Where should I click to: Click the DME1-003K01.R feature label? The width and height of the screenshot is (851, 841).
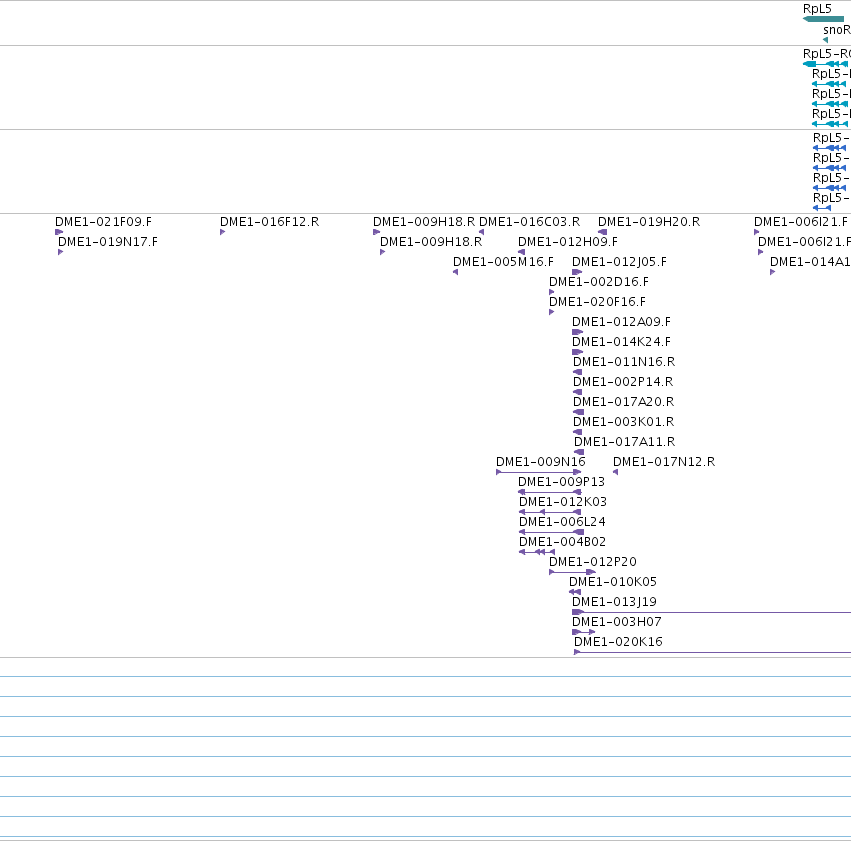[x=623, y=423]
